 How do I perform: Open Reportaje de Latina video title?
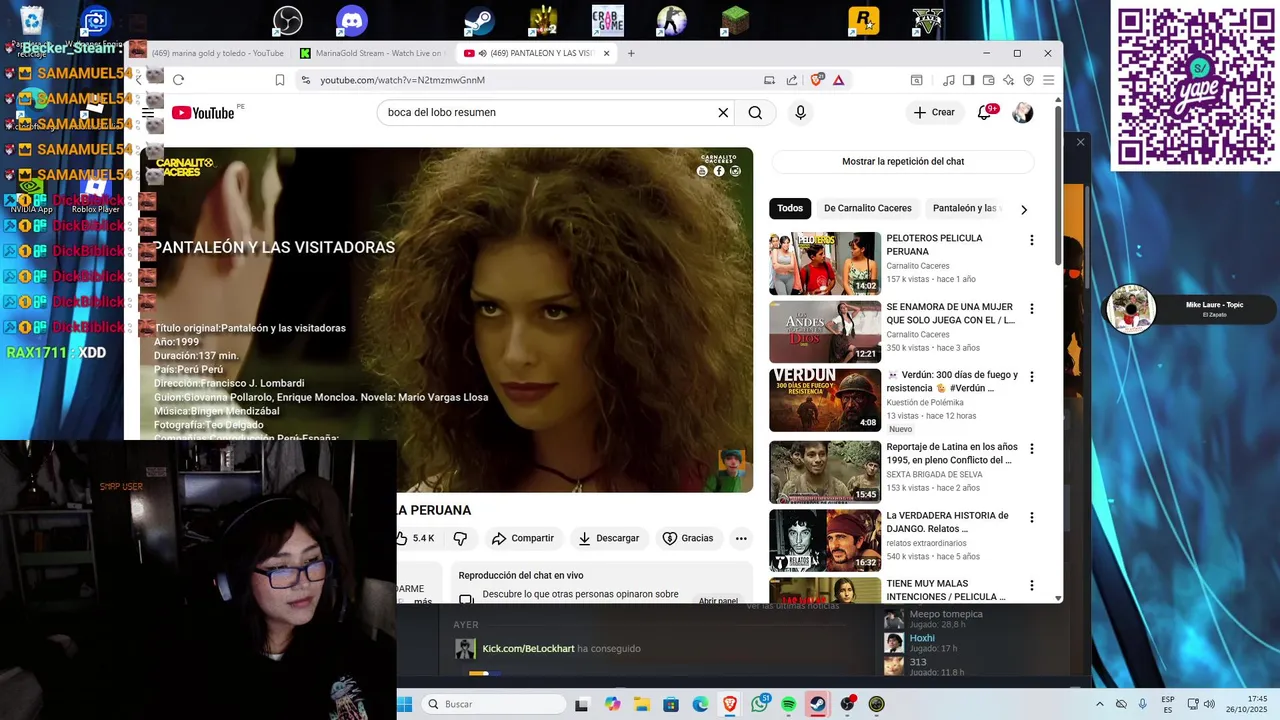952,453
